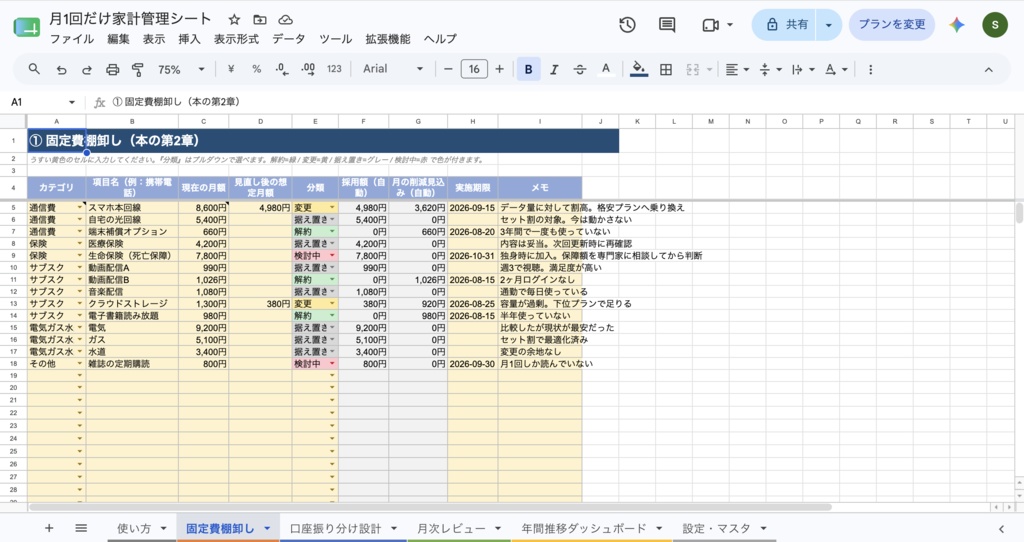Image resolution: width=1024 pixels, height=542 pixels.
Task: Format selection as yen currency
Action: (231, 69)
